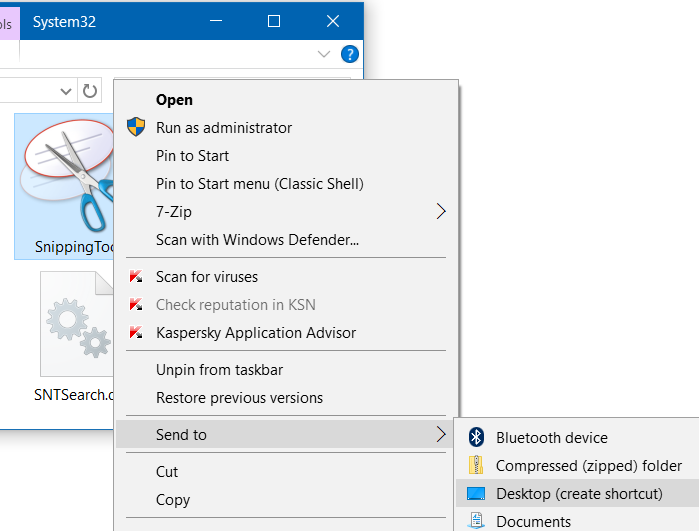Maximize the System32 window
This screenshot has height=531, width=699.
click(274, 21)
